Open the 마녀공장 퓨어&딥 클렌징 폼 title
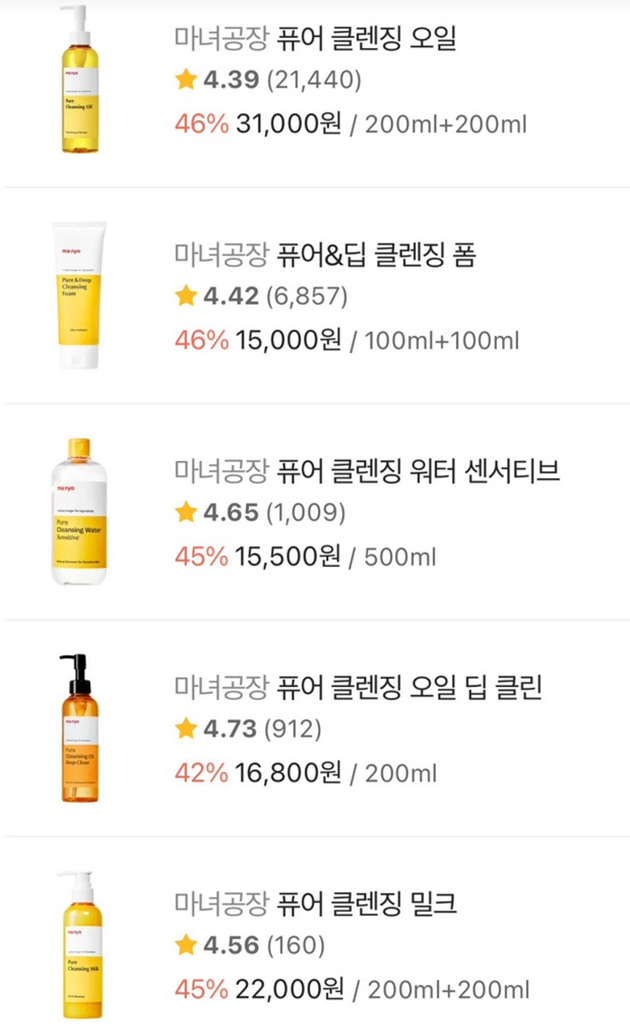The width and height of the screenshot is (630, 1024). click(x=324, y=256)
